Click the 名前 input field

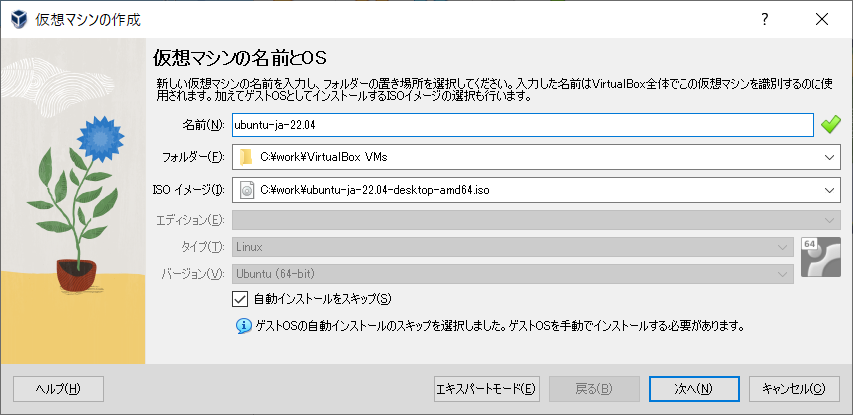click(x=523, y=125)
